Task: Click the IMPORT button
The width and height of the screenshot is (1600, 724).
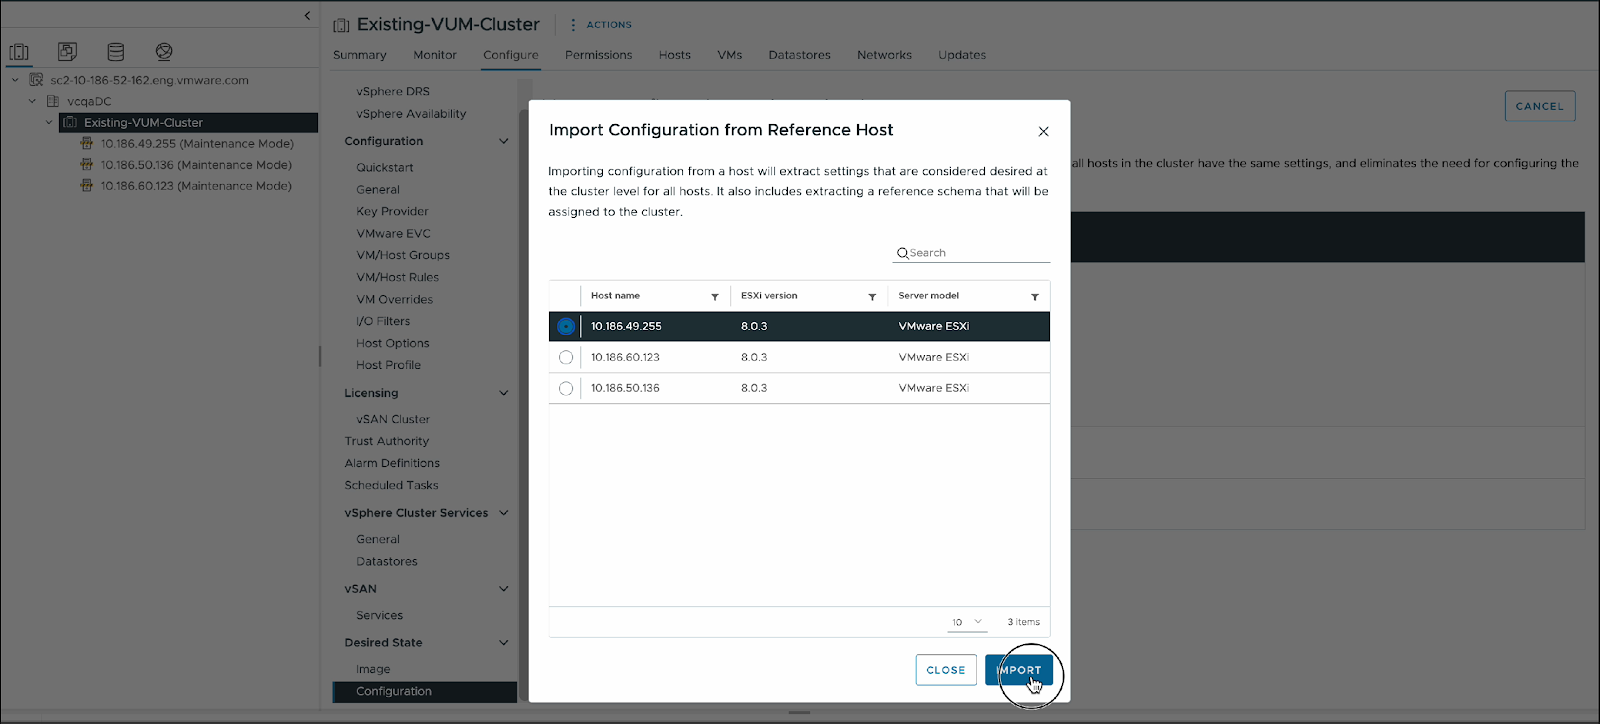Action: point(1019,670)
